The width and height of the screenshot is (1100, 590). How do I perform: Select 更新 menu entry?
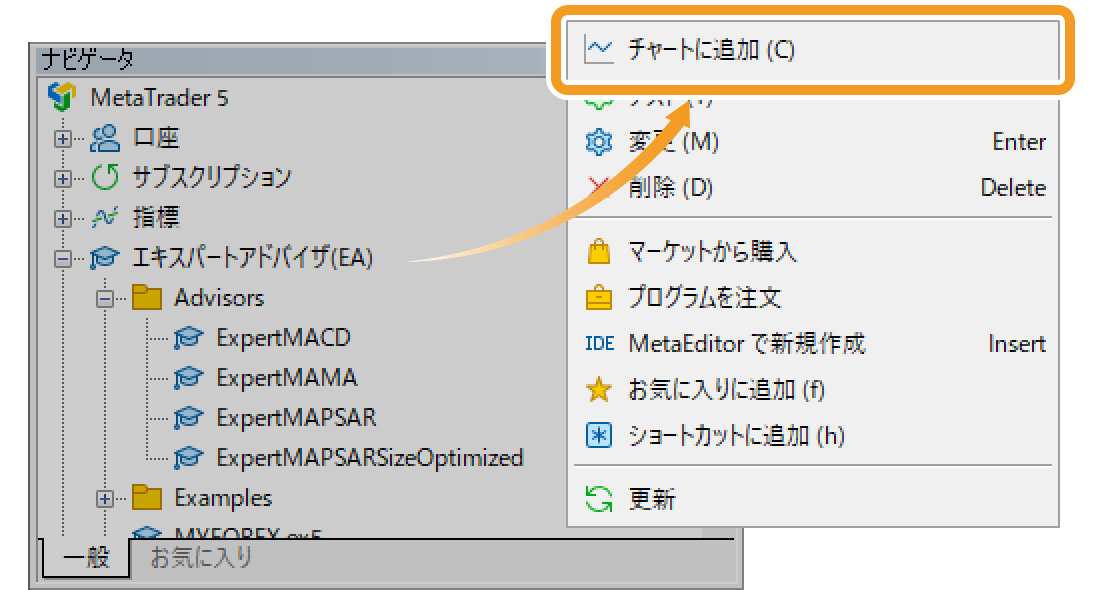pos(812,500)
